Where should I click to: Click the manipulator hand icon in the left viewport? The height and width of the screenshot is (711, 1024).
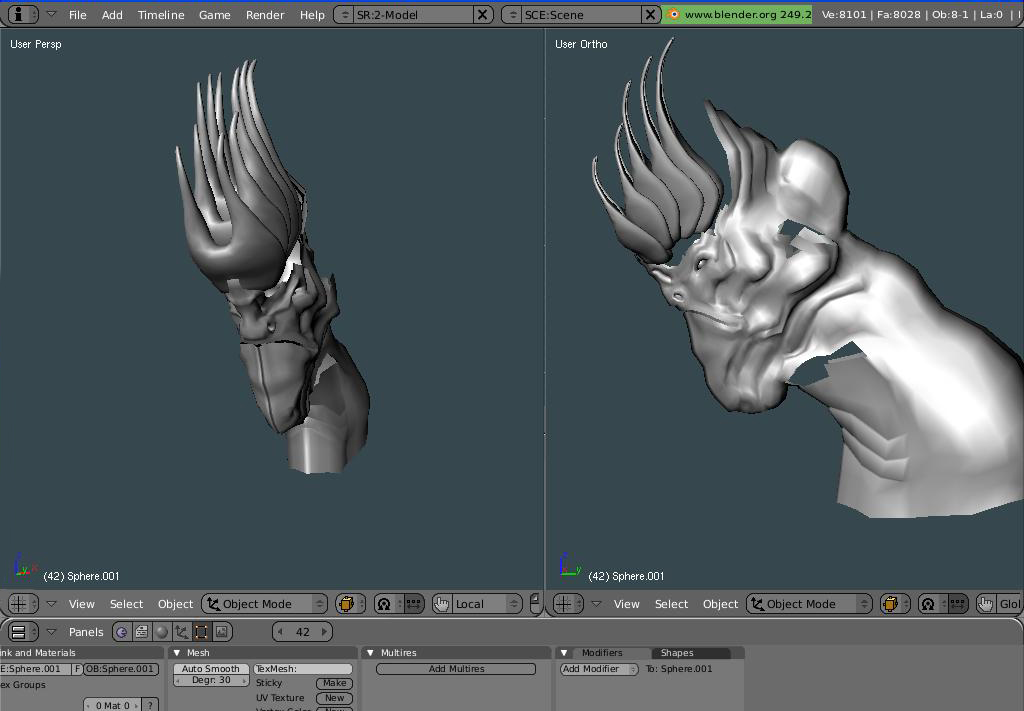(442, 604)
